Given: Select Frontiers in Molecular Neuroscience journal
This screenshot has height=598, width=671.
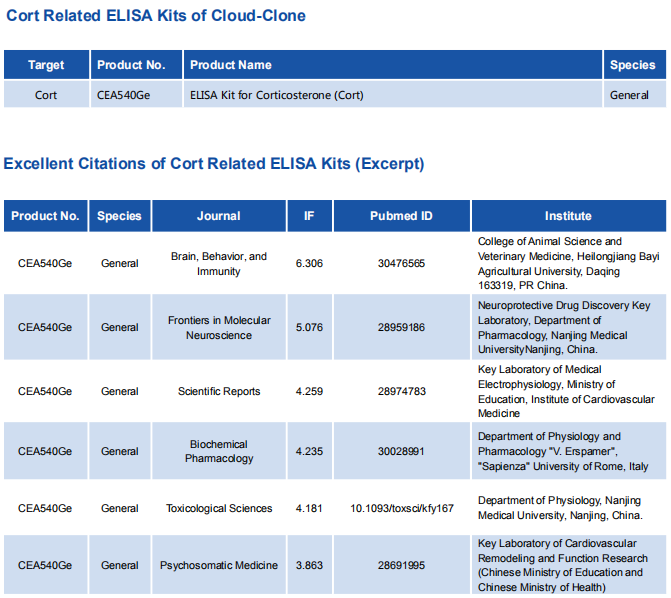Looking at the screenshot, I should tap(218, 328).
